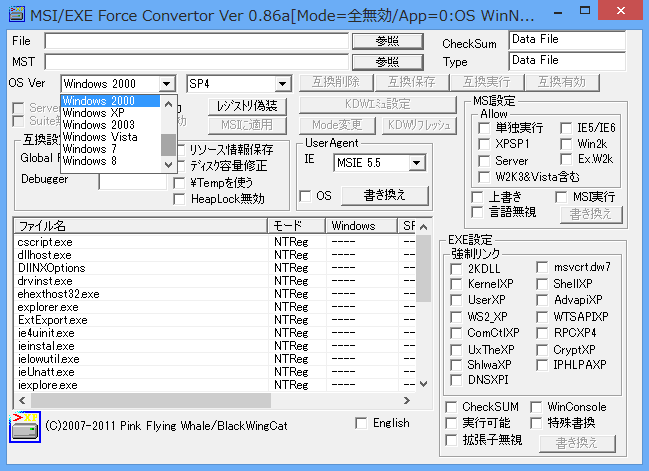Click the OS list scroll-up arrow
The height and width of the screenshot is (471, 649).
click(x=168, y=103)
